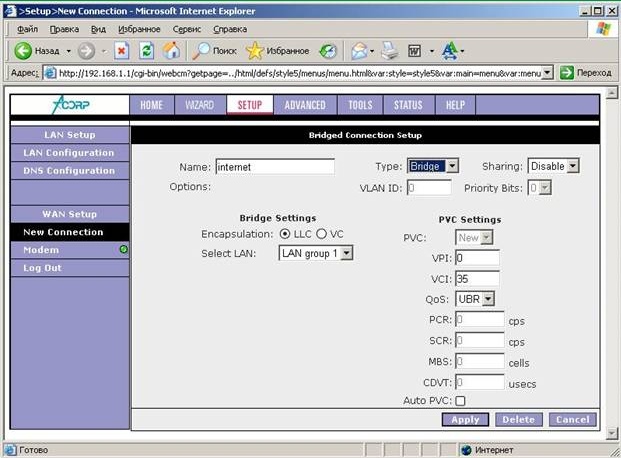This screenshot has width=621, height=458.
Task: Click the IE icon in title bar
Action: [x=10, y=11]
